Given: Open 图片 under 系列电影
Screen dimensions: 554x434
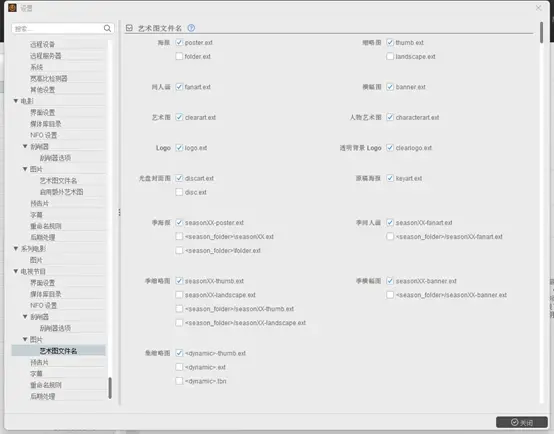Looking at the screenshot, I should 36,260.
